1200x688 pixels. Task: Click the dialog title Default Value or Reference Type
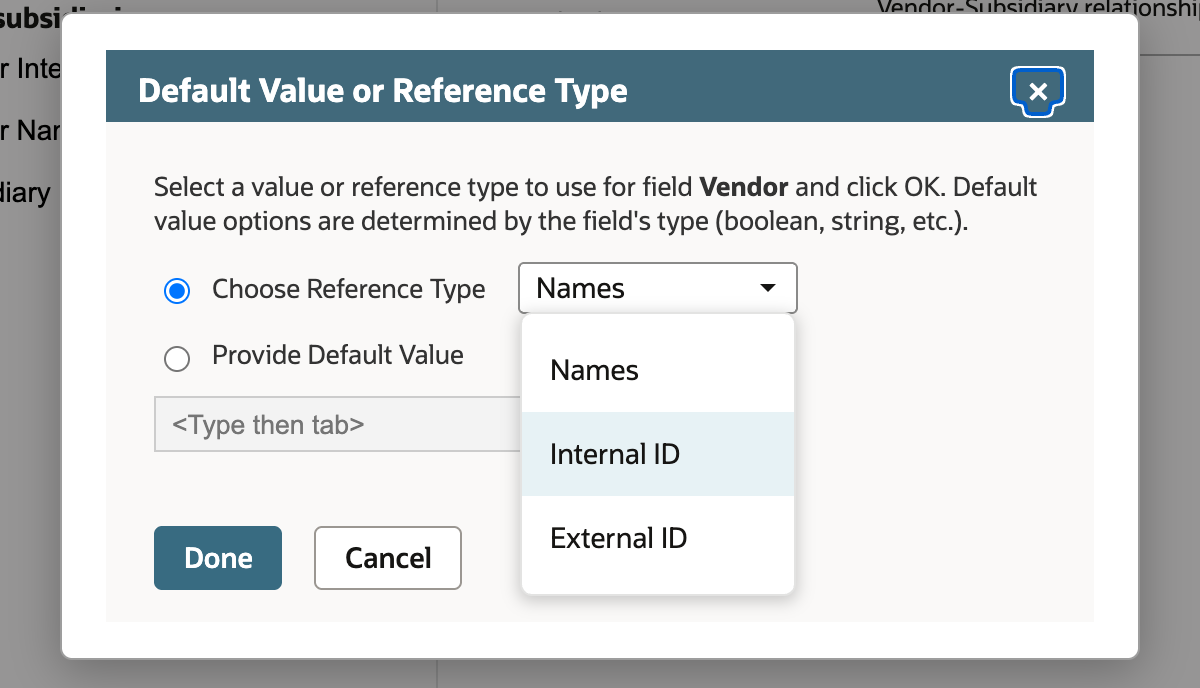point(383,91)
